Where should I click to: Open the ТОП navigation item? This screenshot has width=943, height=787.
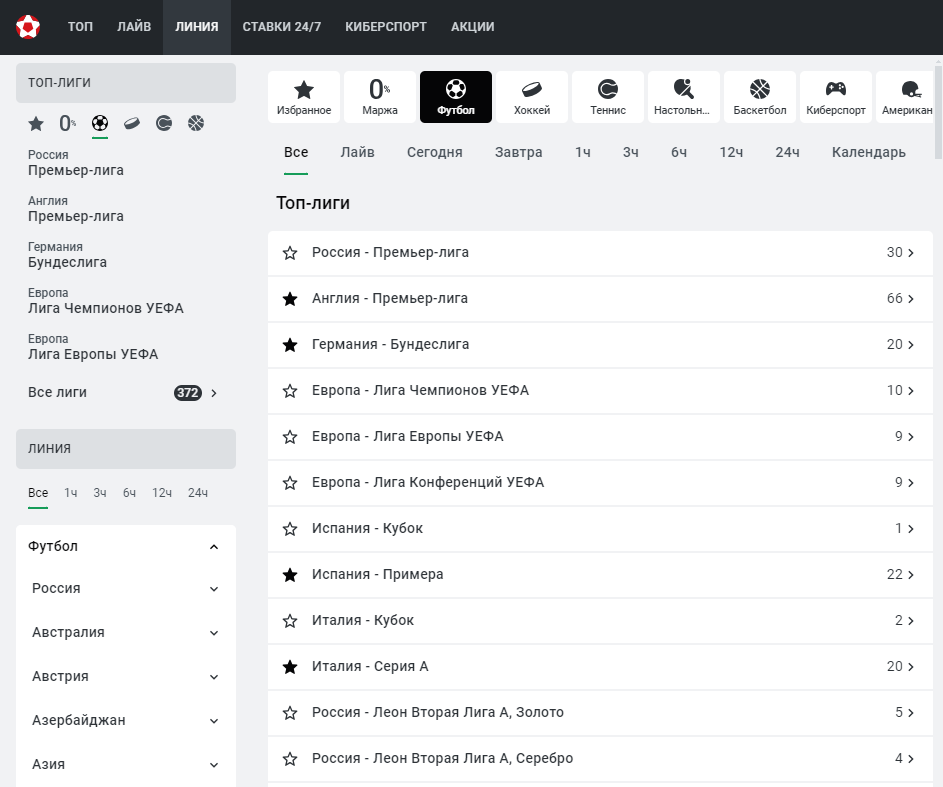(80, 27)
